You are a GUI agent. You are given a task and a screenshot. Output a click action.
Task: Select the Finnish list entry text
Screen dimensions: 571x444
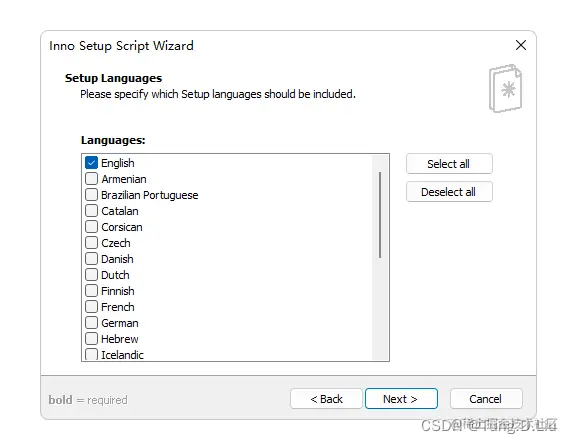[x=118, y=291]
